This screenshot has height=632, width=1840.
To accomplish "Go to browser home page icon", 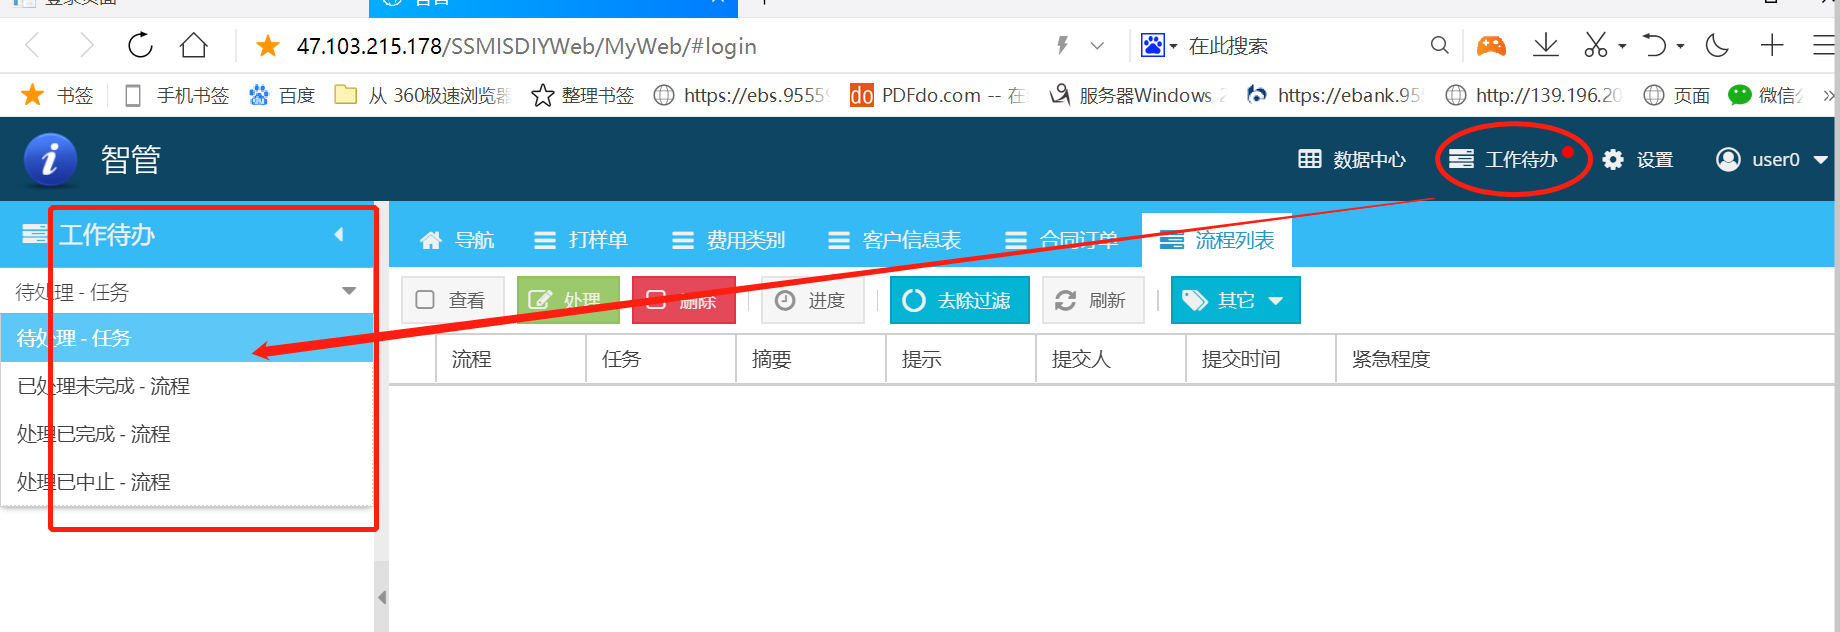I will tap(194, 45).
